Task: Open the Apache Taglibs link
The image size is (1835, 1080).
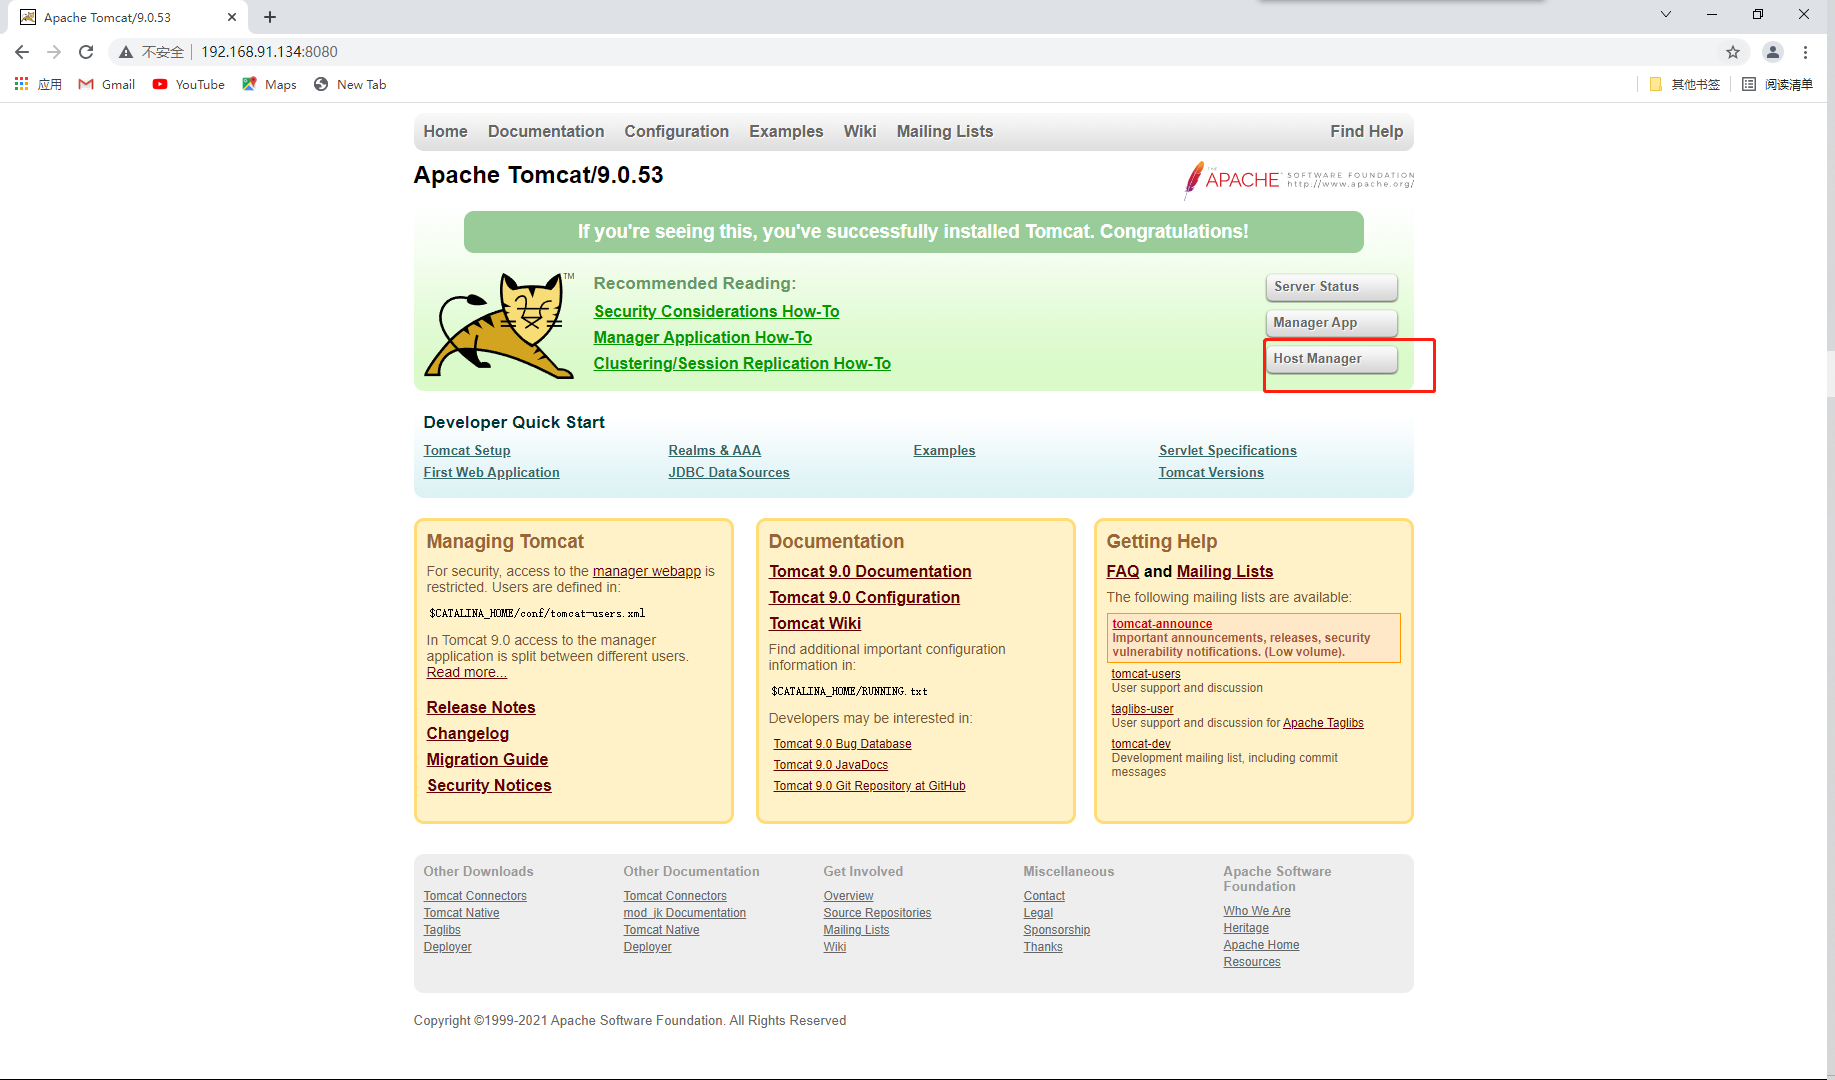Action: coord(1323,723)
